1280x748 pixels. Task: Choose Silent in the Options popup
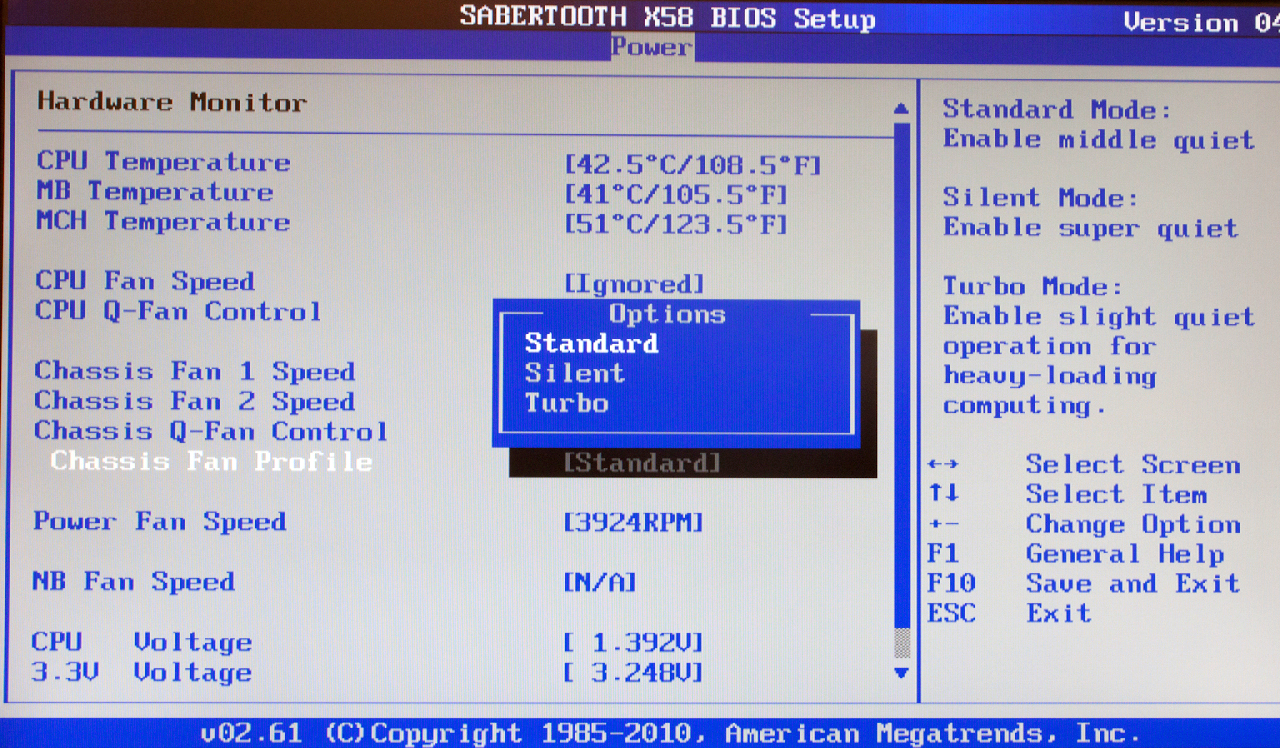tap(574, 373)
